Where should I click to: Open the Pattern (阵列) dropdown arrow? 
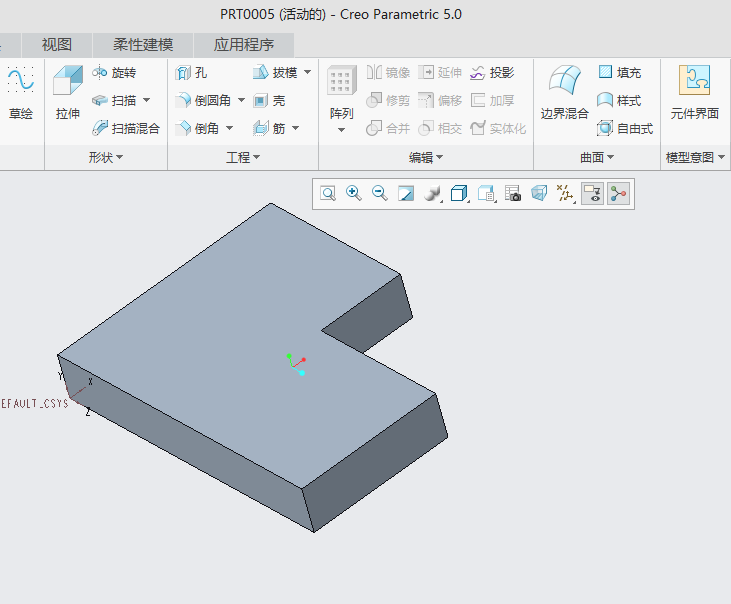point(341,130)
